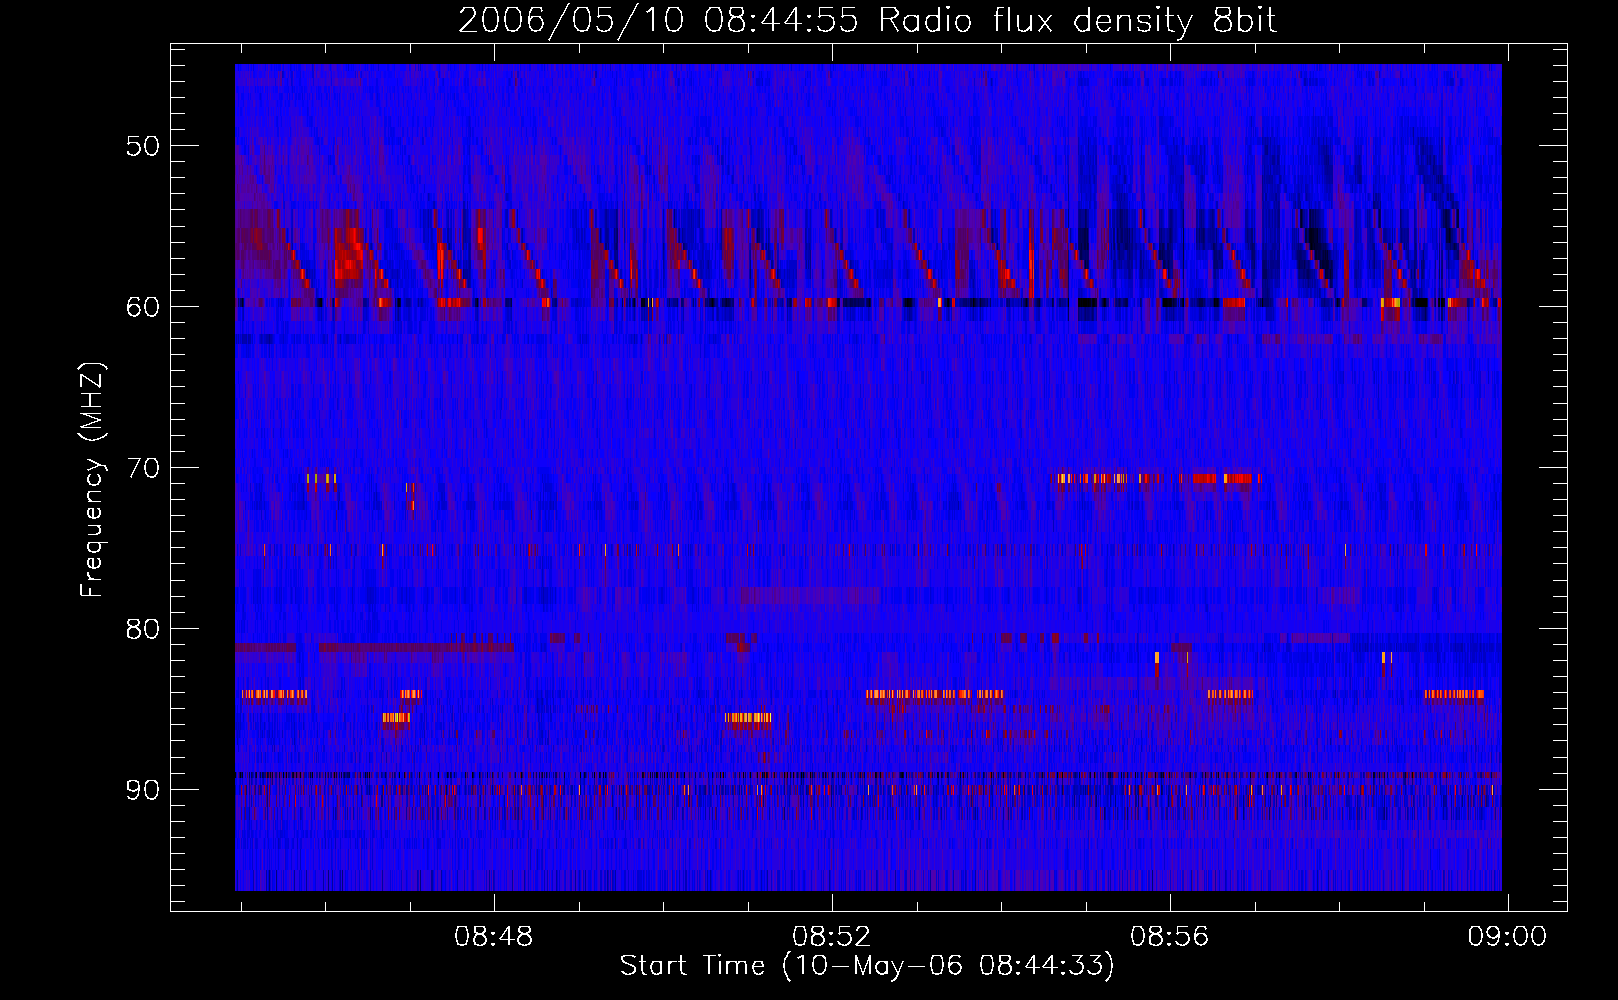The image size is (1618, 1000).
Task: Click the "Frequency (MHZ)" axis label
Action: point(92,480)
